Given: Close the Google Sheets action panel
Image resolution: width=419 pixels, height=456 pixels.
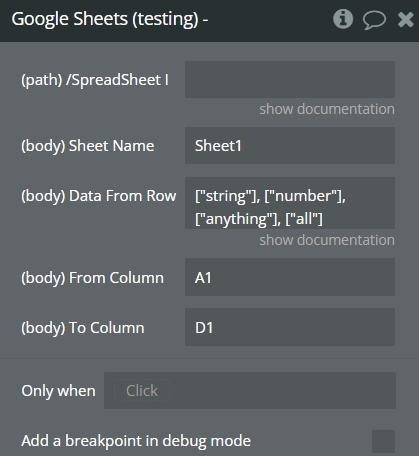Looking at the screenshot, I should (x=406, y=19).
